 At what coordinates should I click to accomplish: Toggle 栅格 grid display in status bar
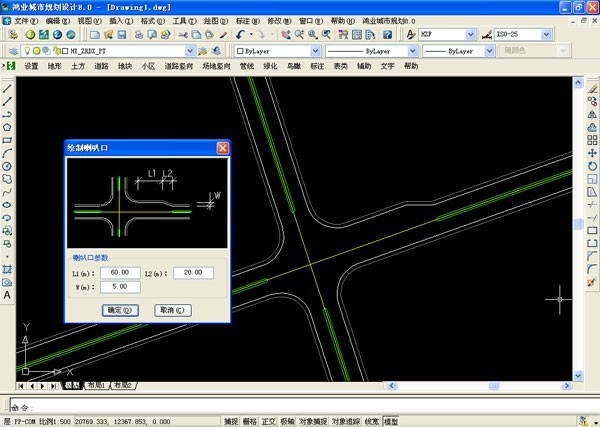pos(250,422)
